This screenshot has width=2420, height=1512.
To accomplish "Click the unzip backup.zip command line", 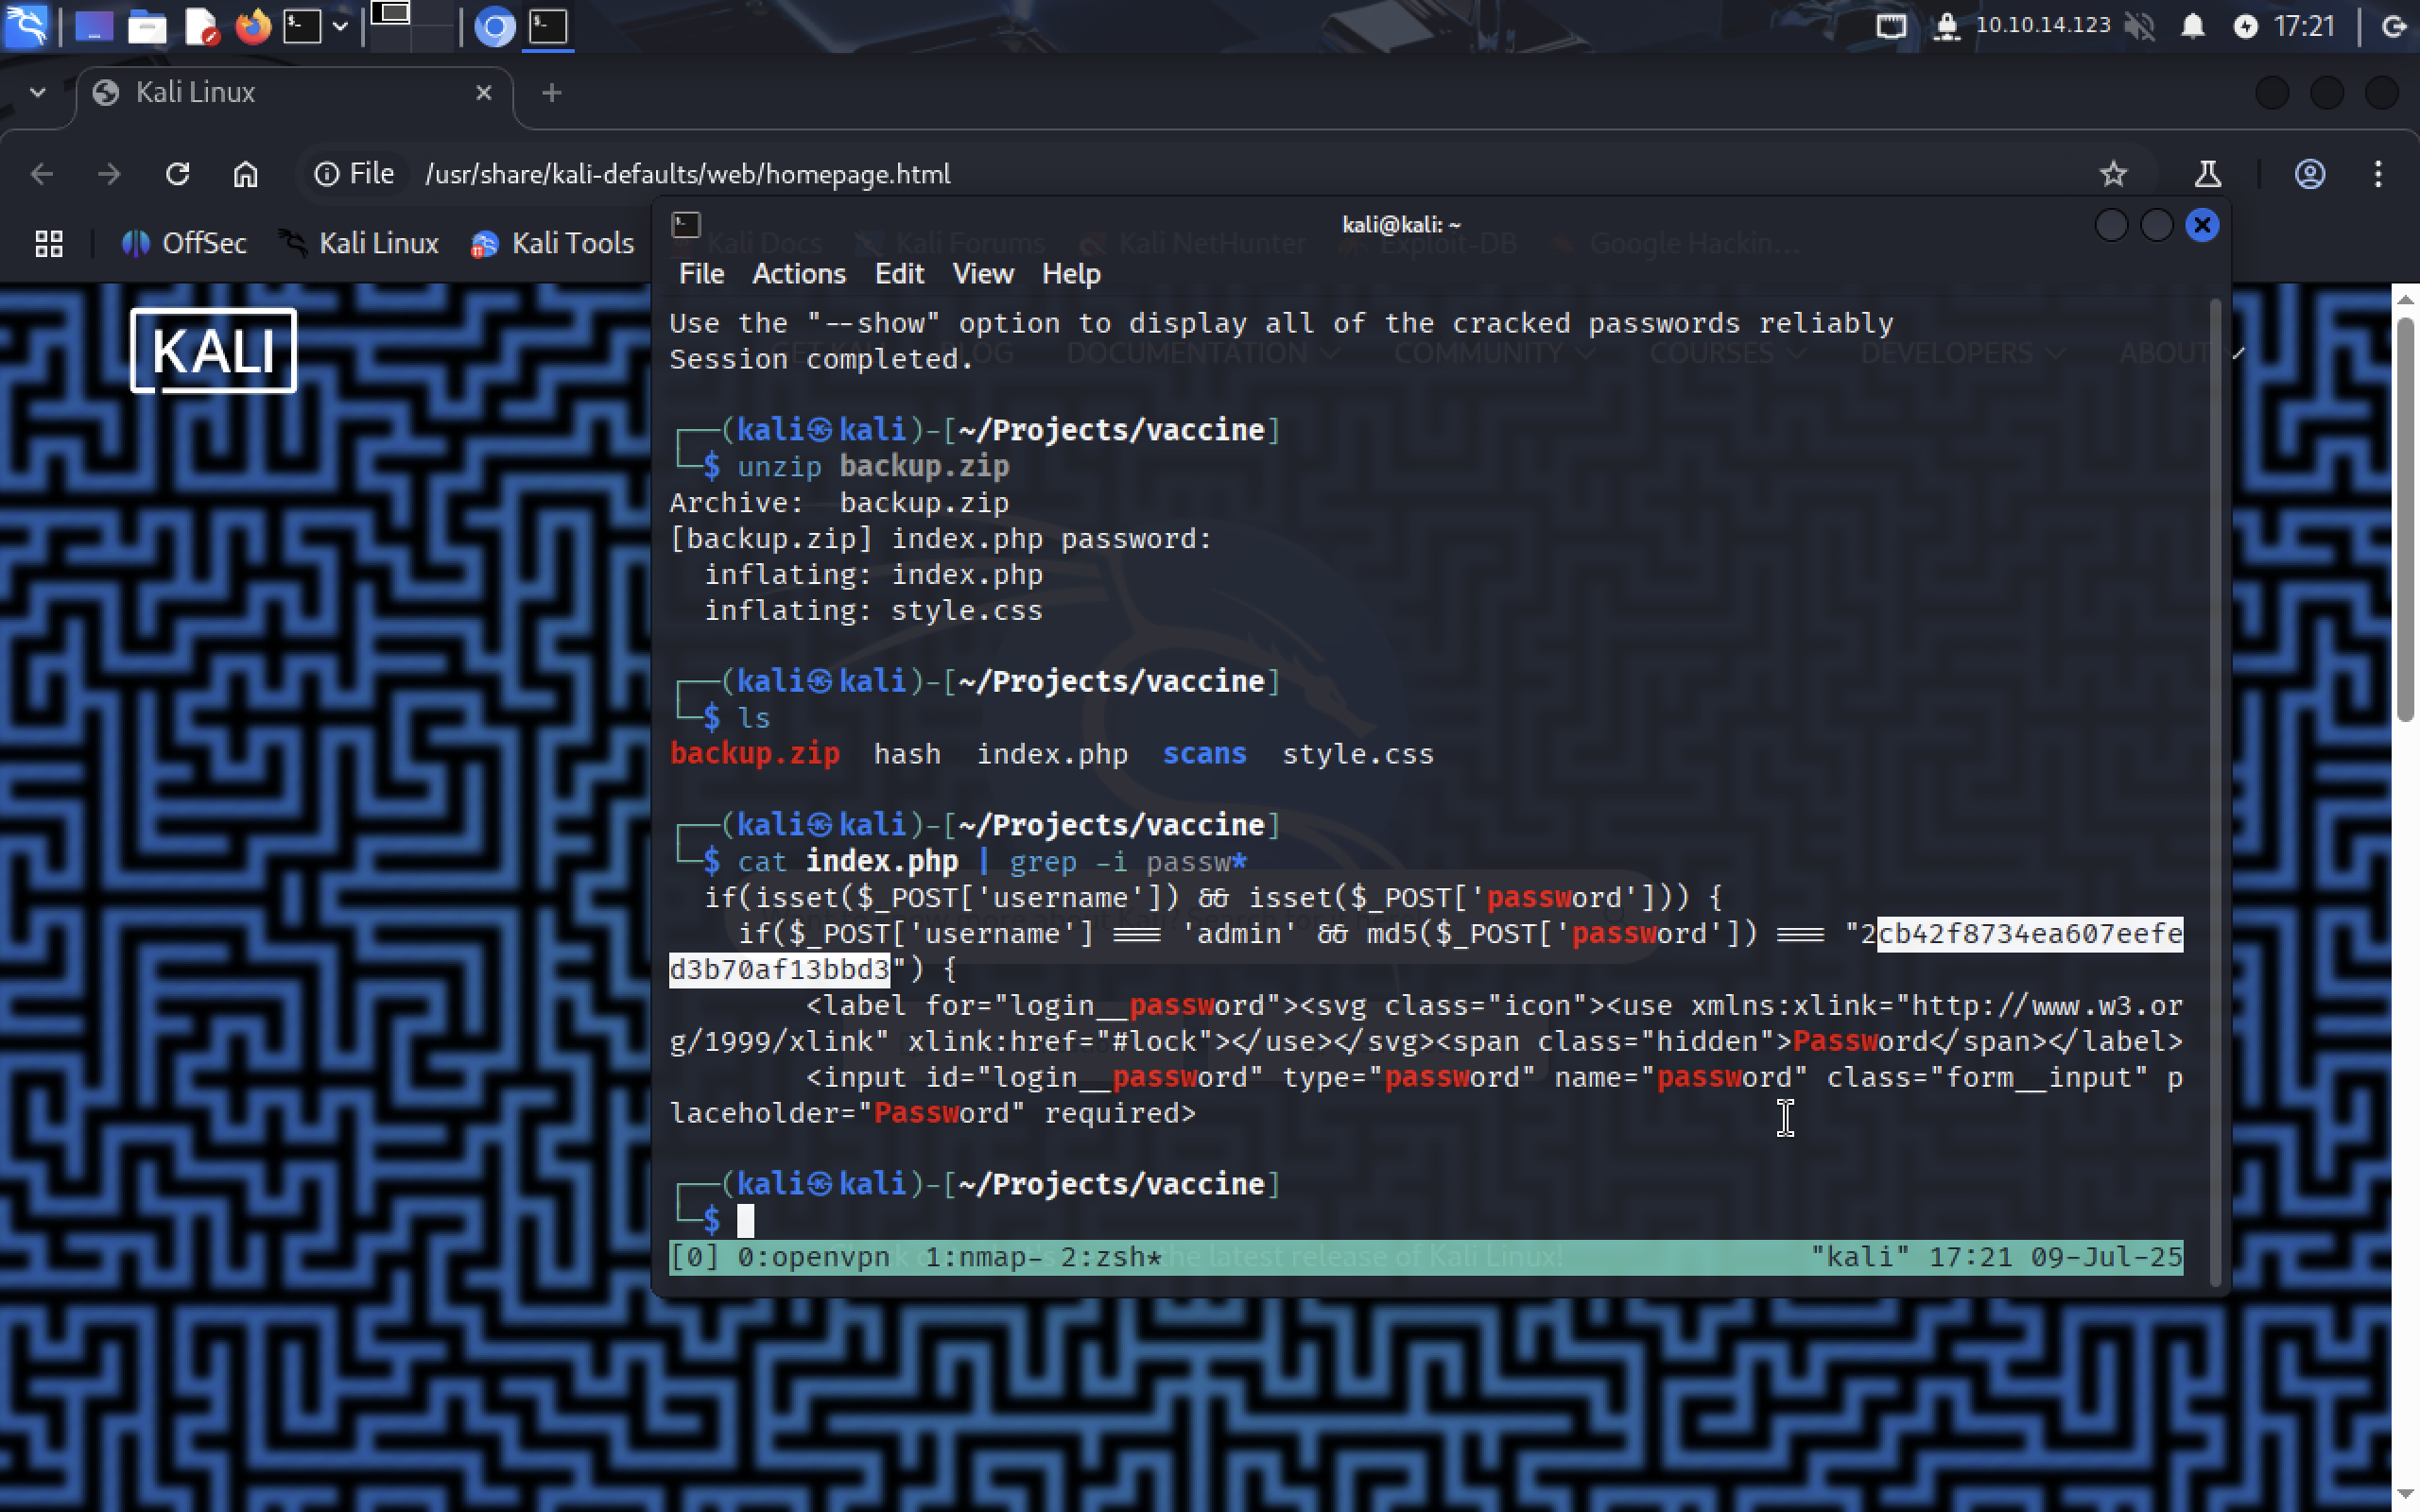I will tap(873, 466).
